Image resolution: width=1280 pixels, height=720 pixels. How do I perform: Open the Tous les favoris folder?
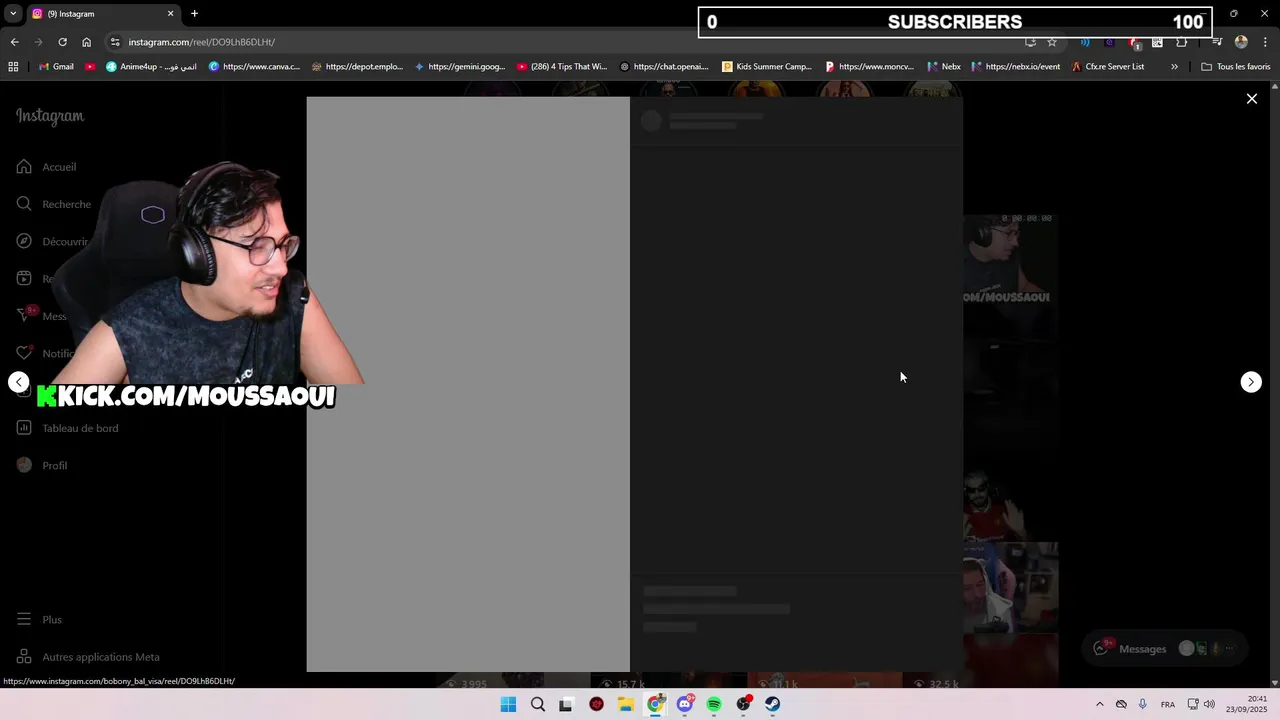(1235, 67)
